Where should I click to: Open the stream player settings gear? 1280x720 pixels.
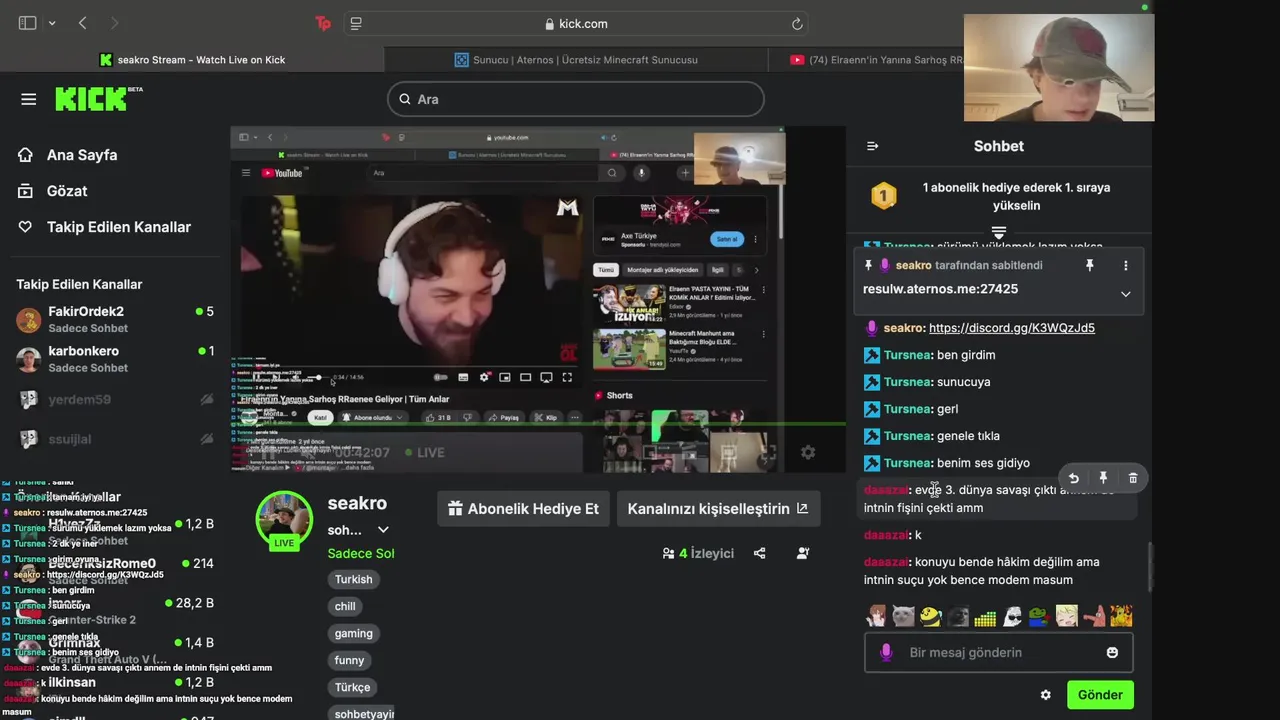point(808,452)
